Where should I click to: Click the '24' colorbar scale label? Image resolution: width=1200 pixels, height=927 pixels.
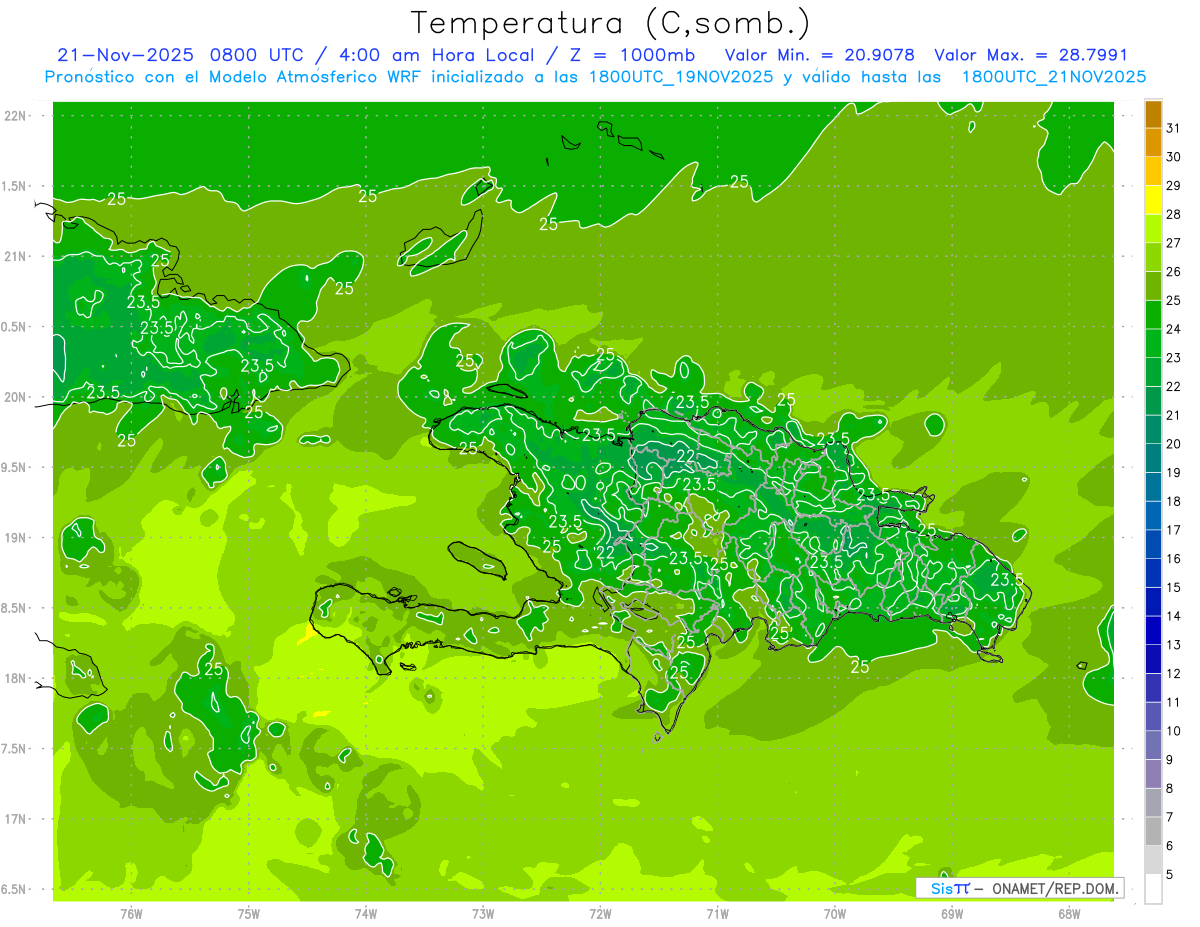tap(1173, 329)
